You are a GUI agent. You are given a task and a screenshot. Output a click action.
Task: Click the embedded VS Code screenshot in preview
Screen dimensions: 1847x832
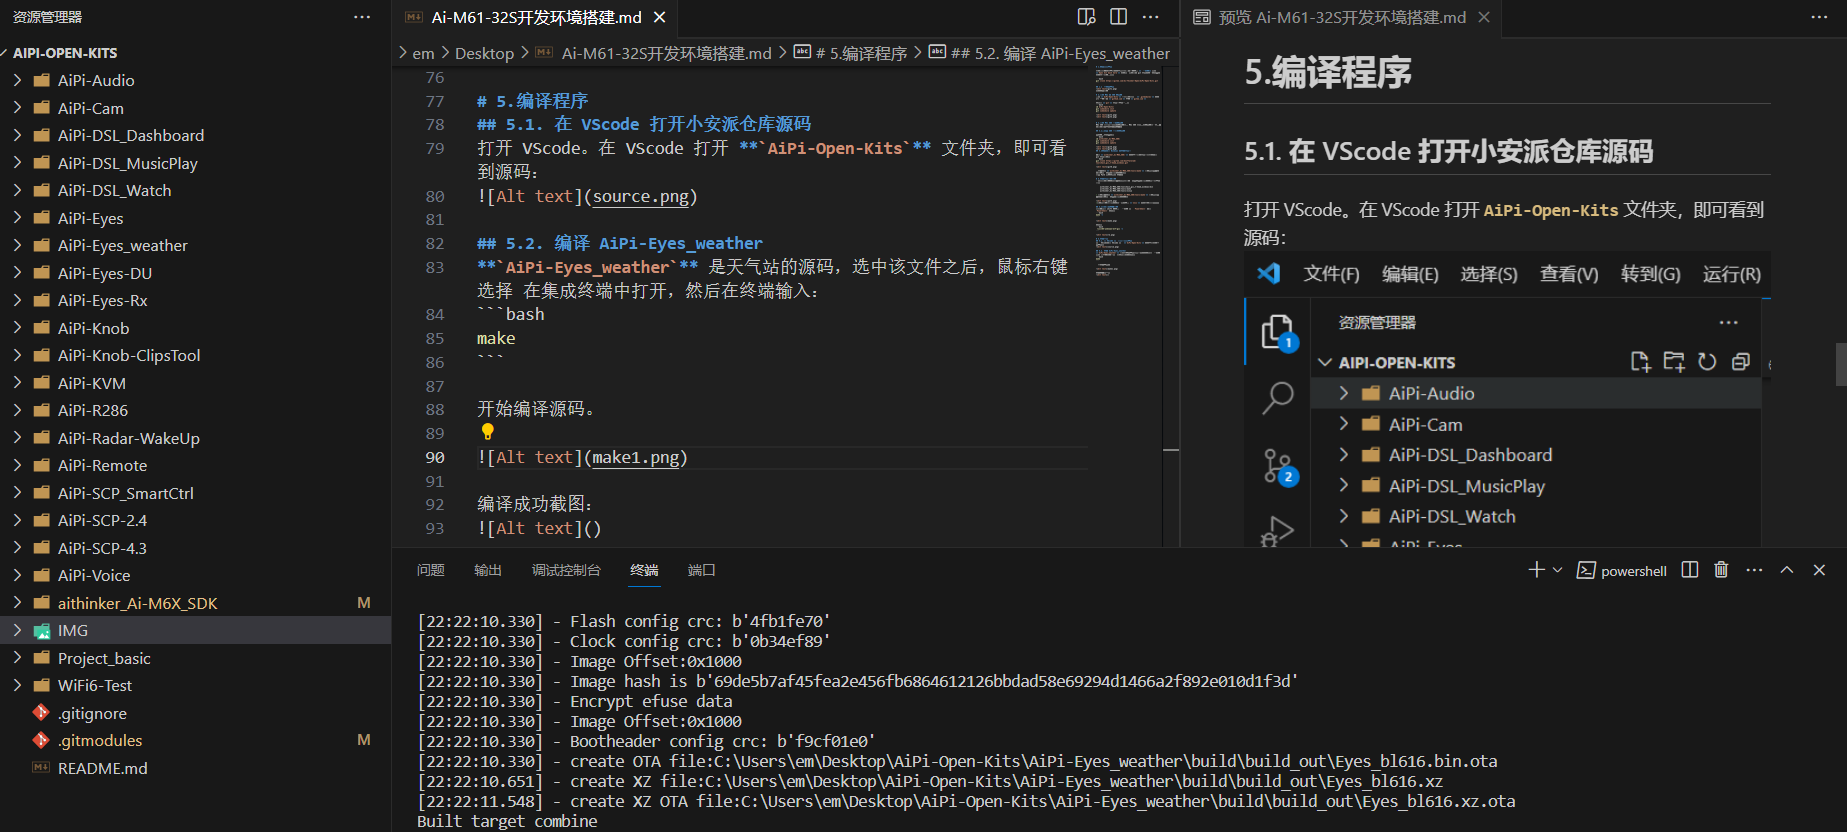(1507, 399)
